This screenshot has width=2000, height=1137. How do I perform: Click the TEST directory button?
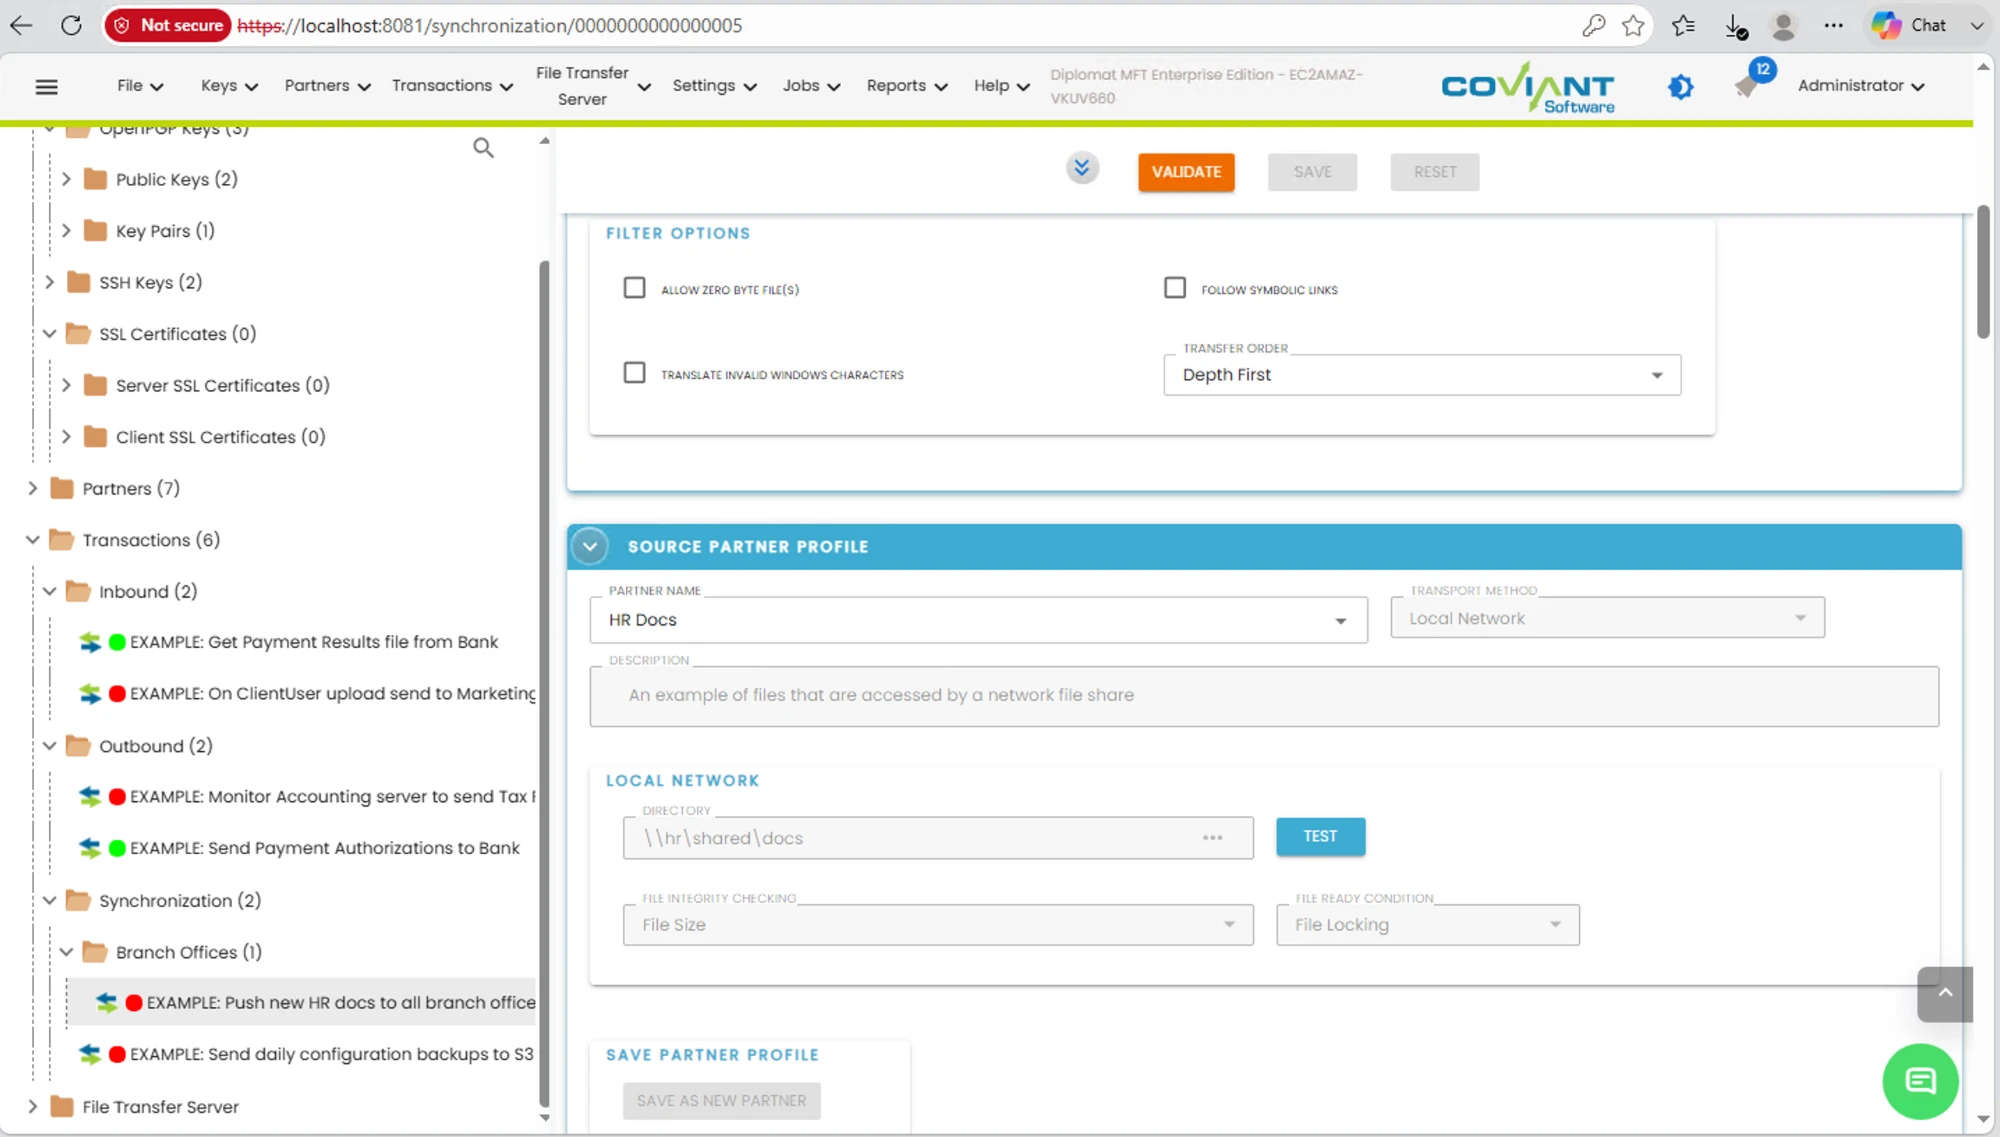pyautogui.click(x=1320, y=837)
